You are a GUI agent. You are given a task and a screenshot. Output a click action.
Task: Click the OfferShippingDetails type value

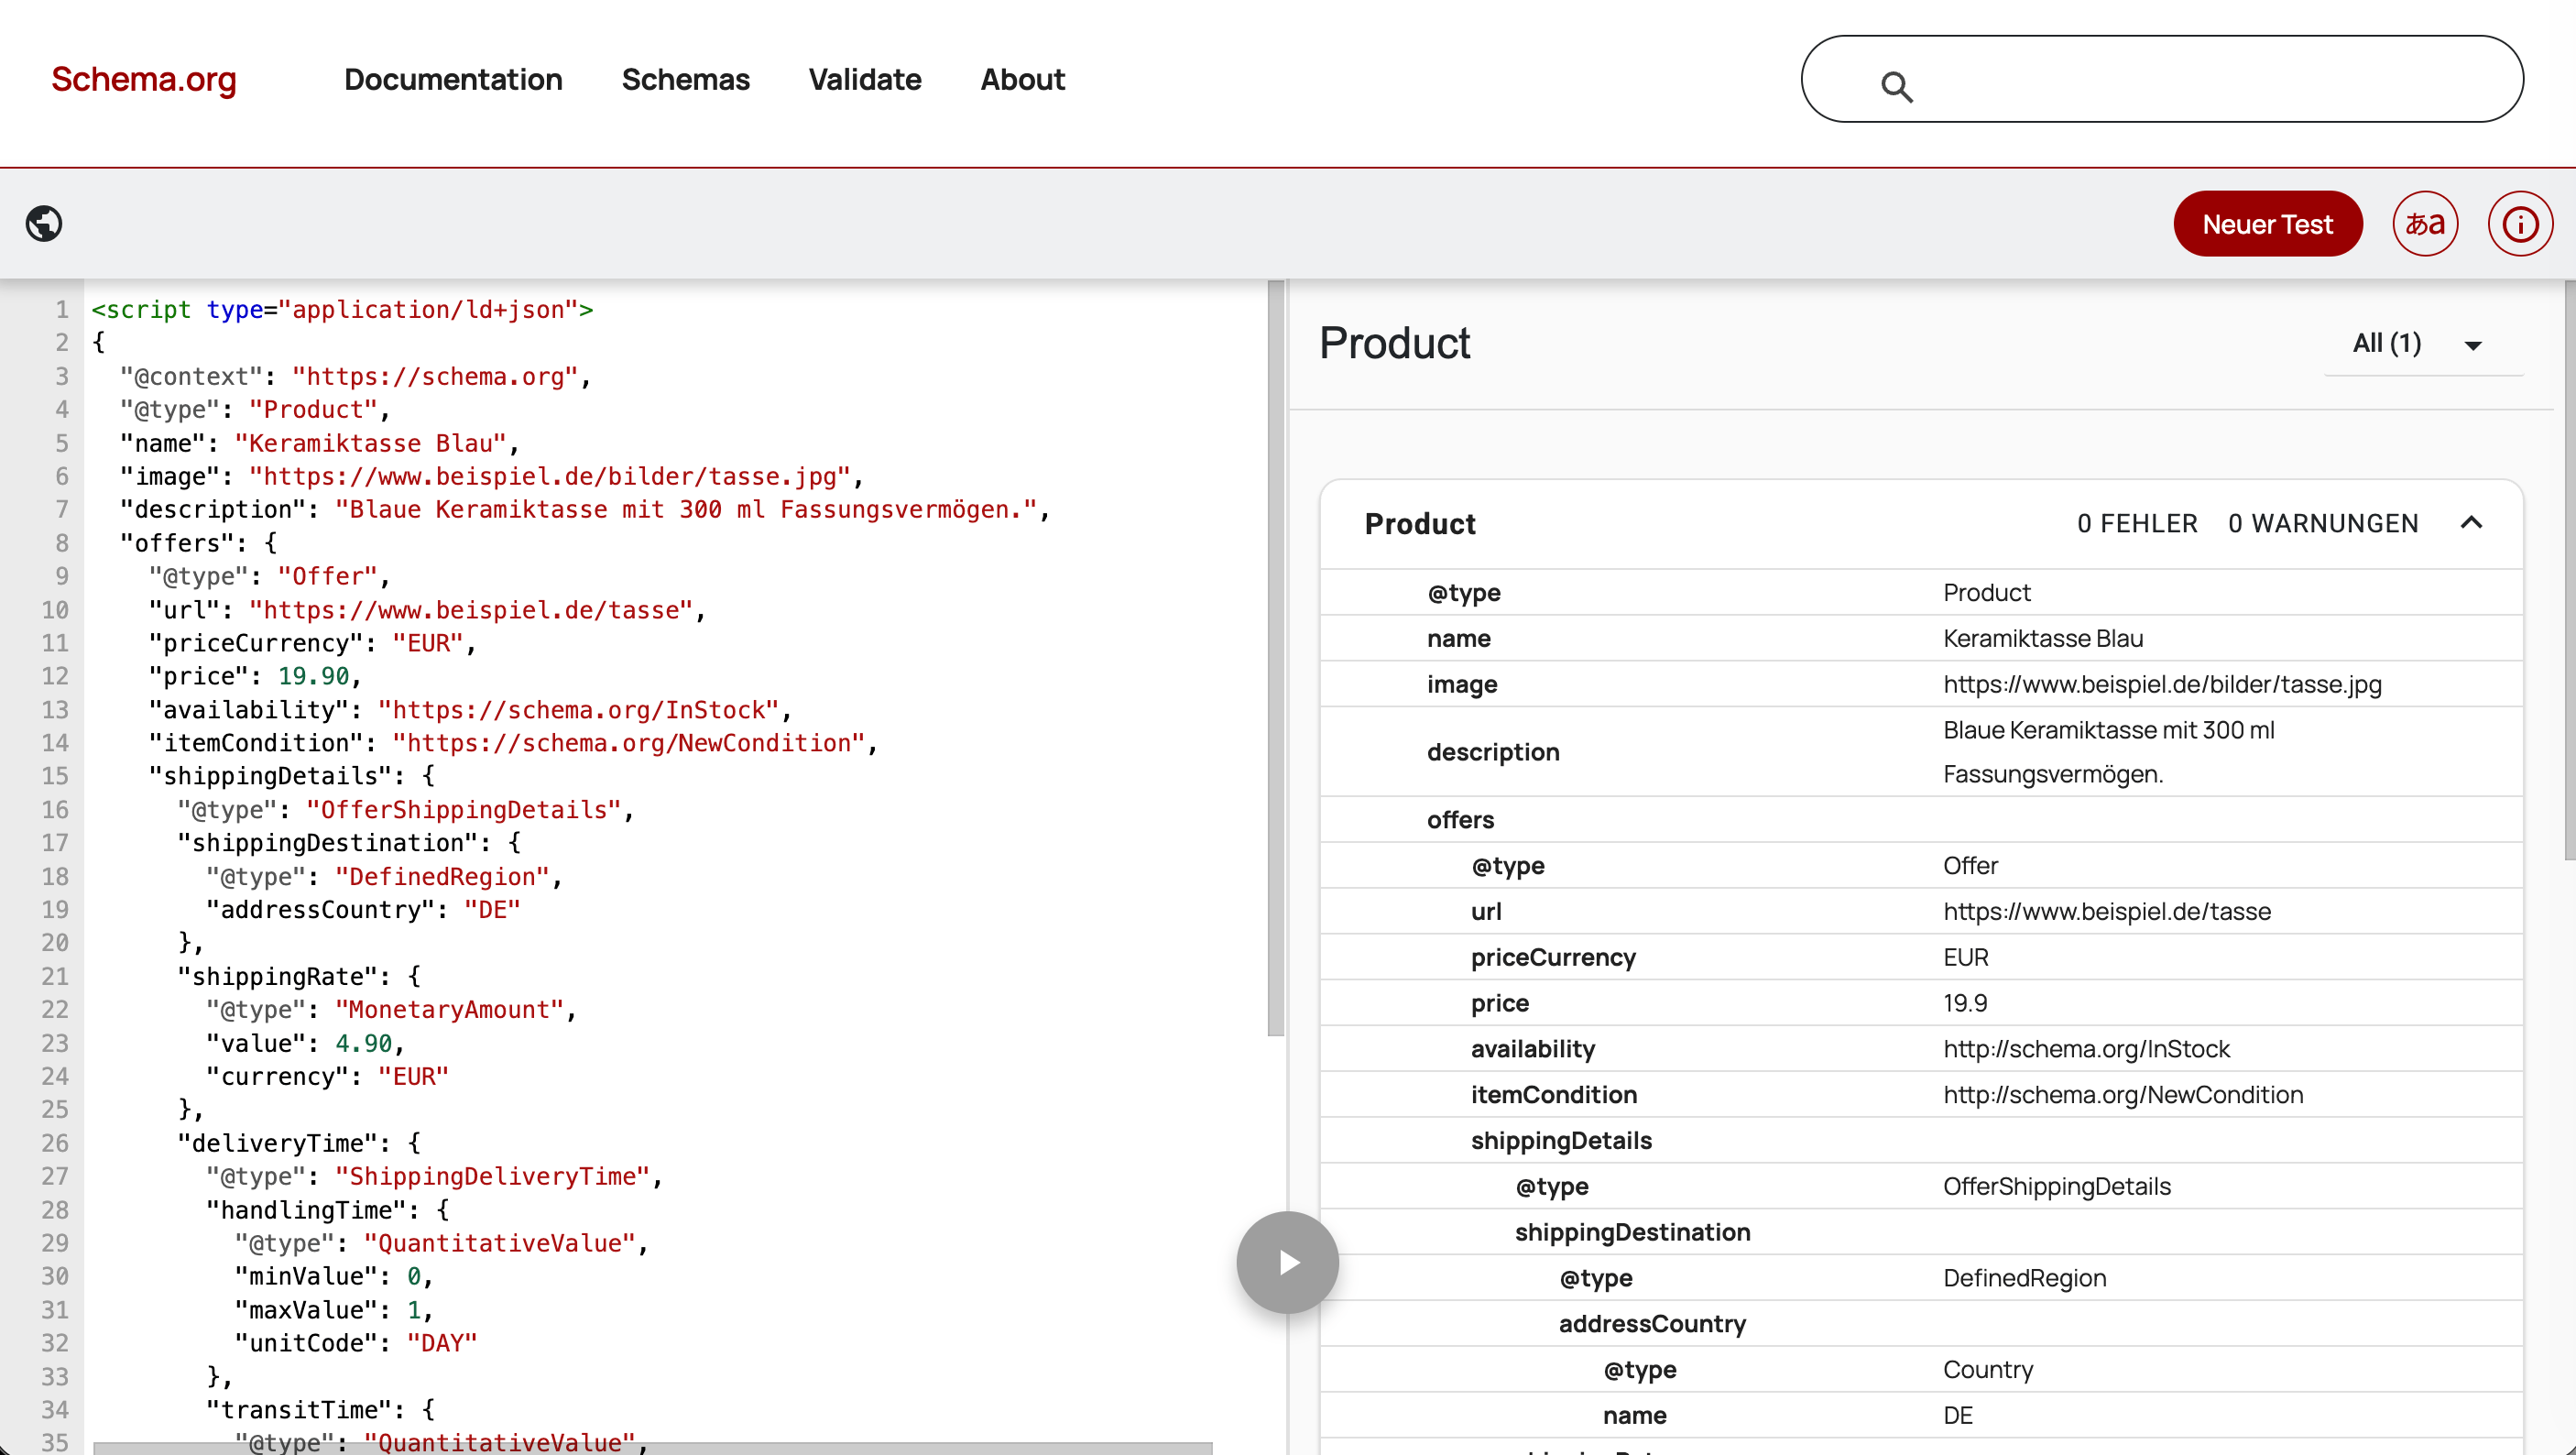tap(2057, 1187)
